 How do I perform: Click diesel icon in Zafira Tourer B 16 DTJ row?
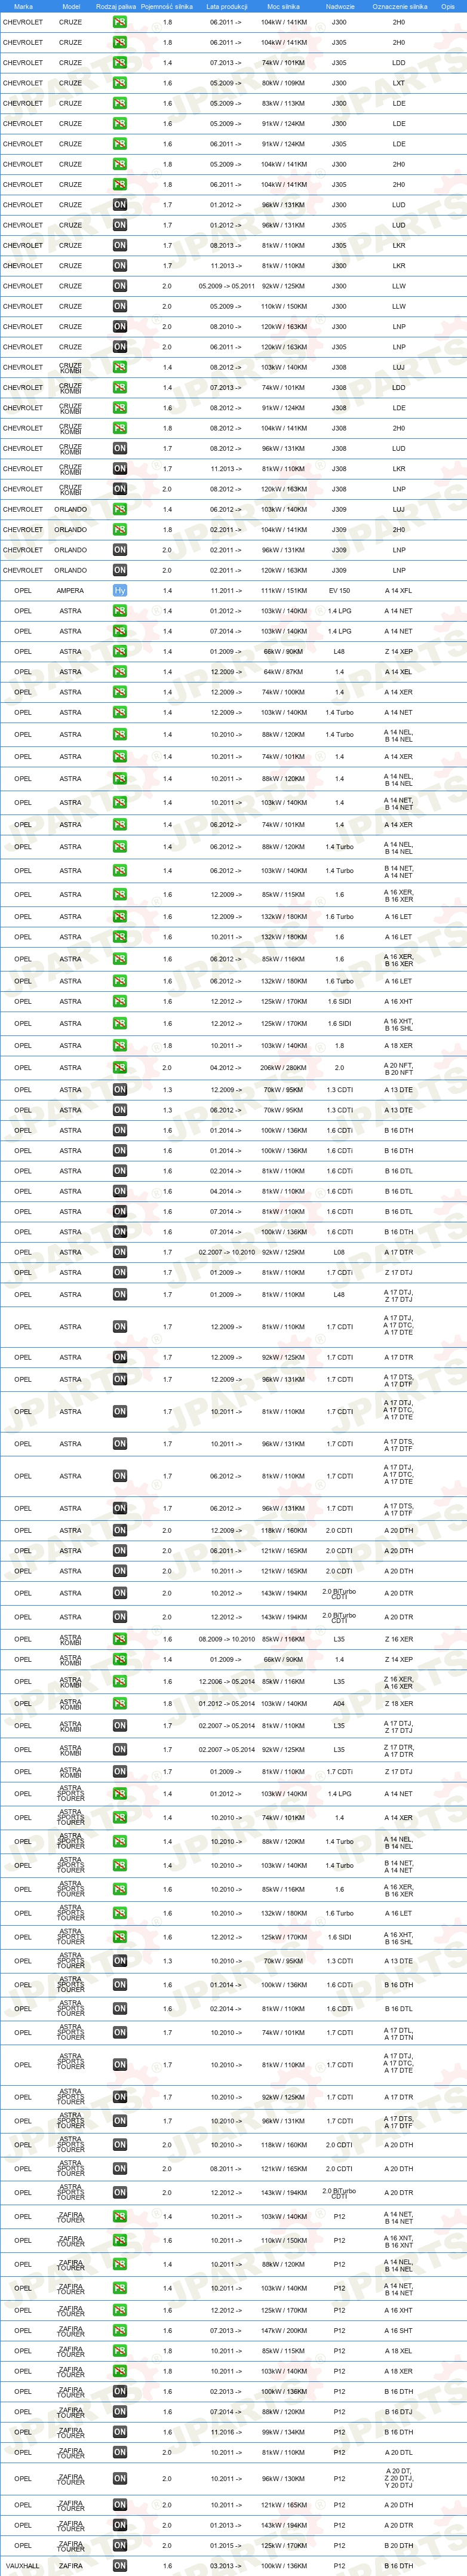click(120, 2412)
